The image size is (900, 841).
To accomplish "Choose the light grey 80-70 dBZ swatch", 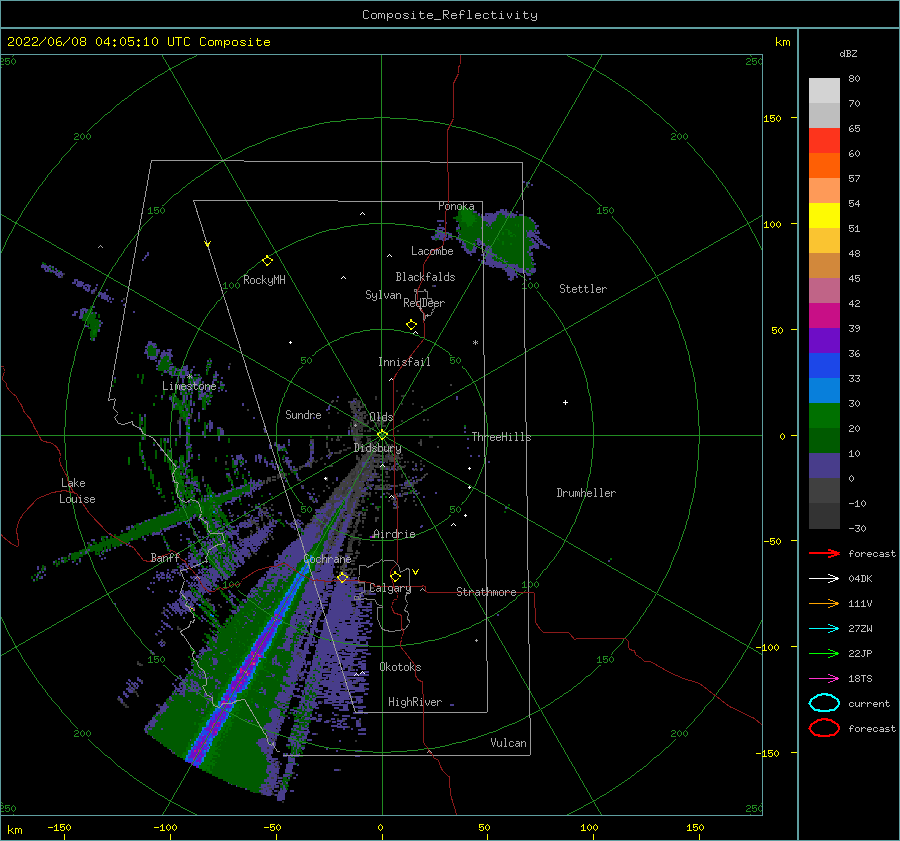I will click(824, 91).
